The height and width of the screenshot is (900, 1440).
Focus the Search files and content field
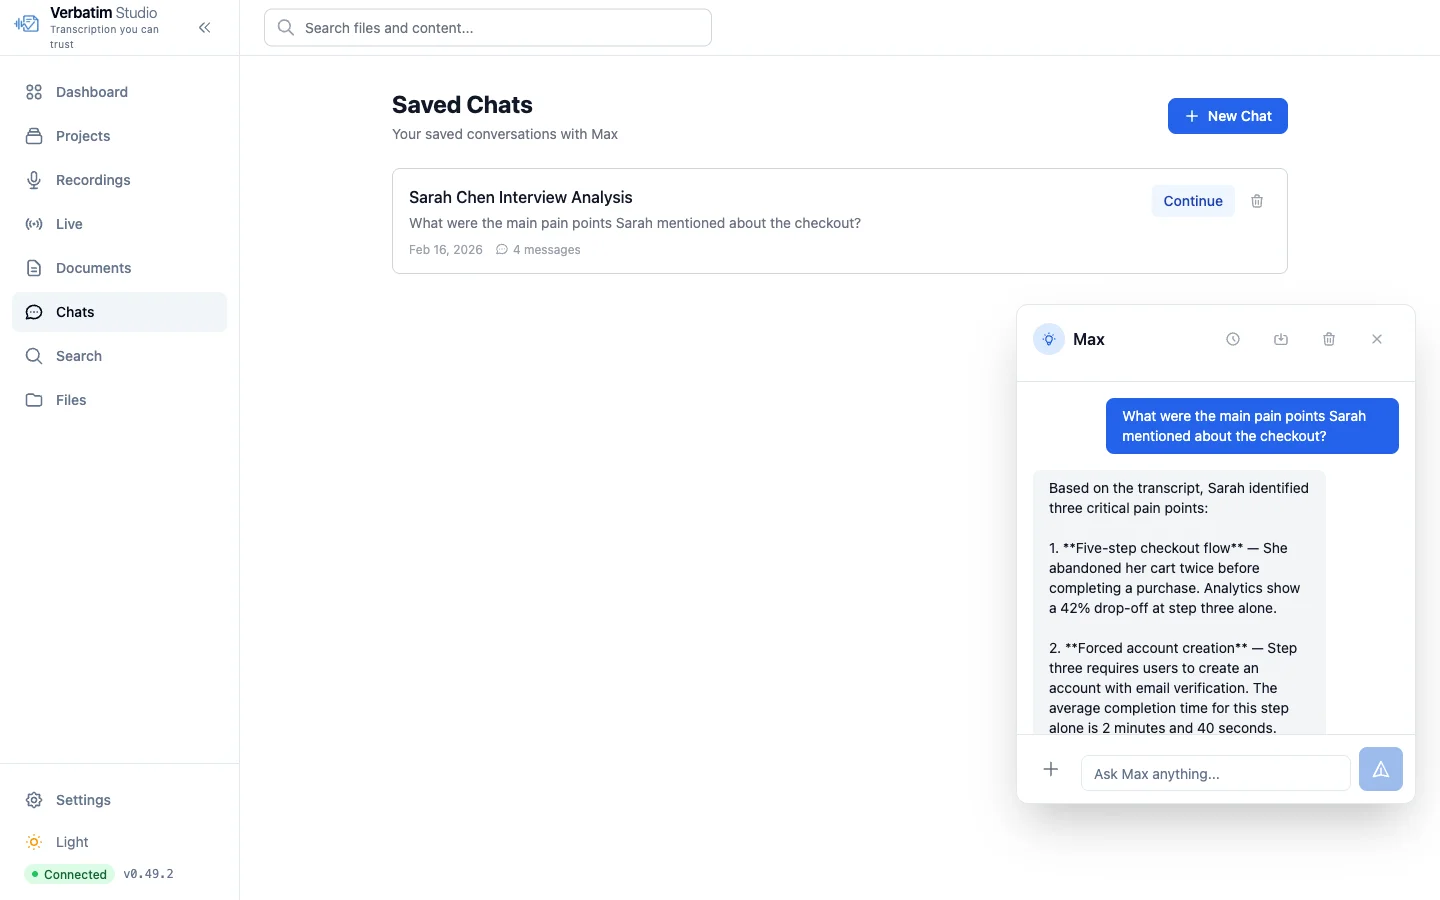point(488,28)
